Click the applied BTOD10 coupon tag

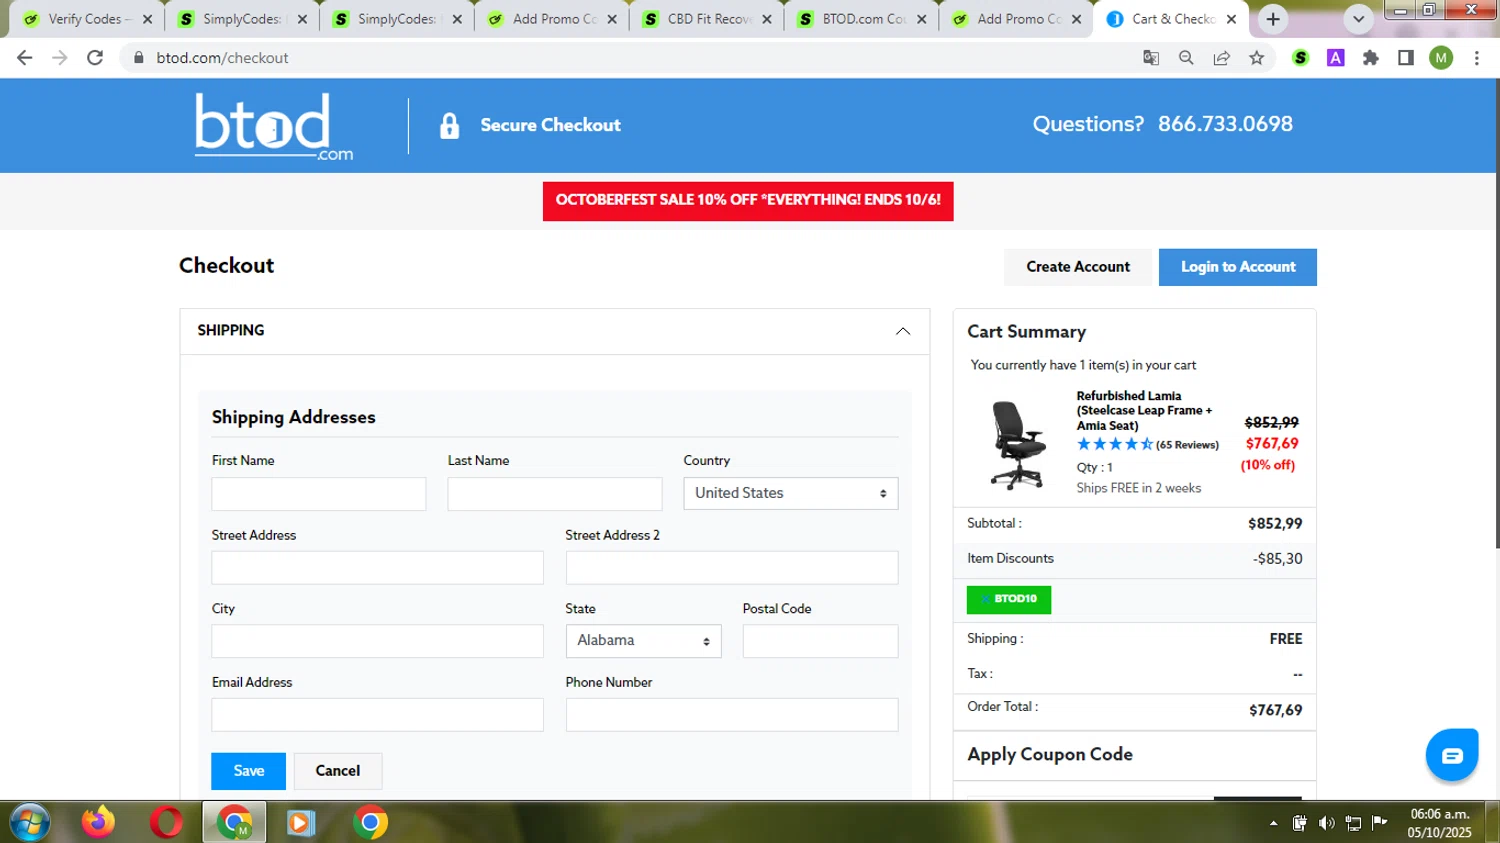tap(1009, 599)
